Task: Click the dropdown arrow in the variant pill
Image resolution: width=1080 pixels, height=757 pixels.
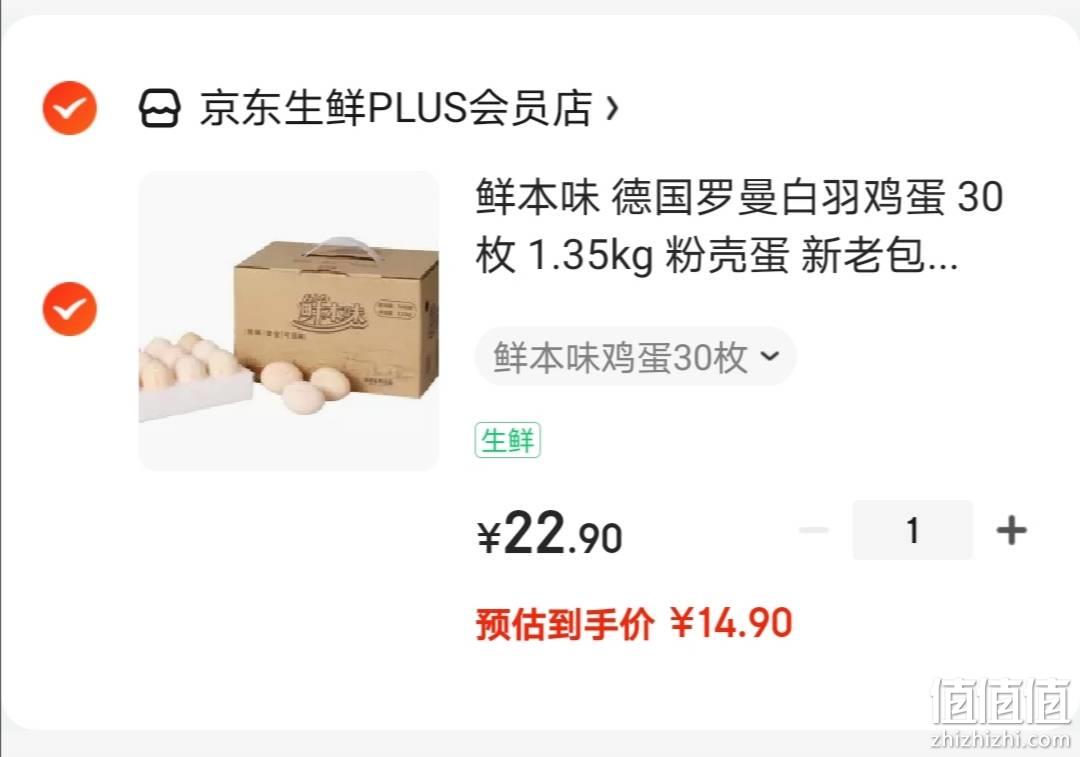Action: click(x=770, y=356)
